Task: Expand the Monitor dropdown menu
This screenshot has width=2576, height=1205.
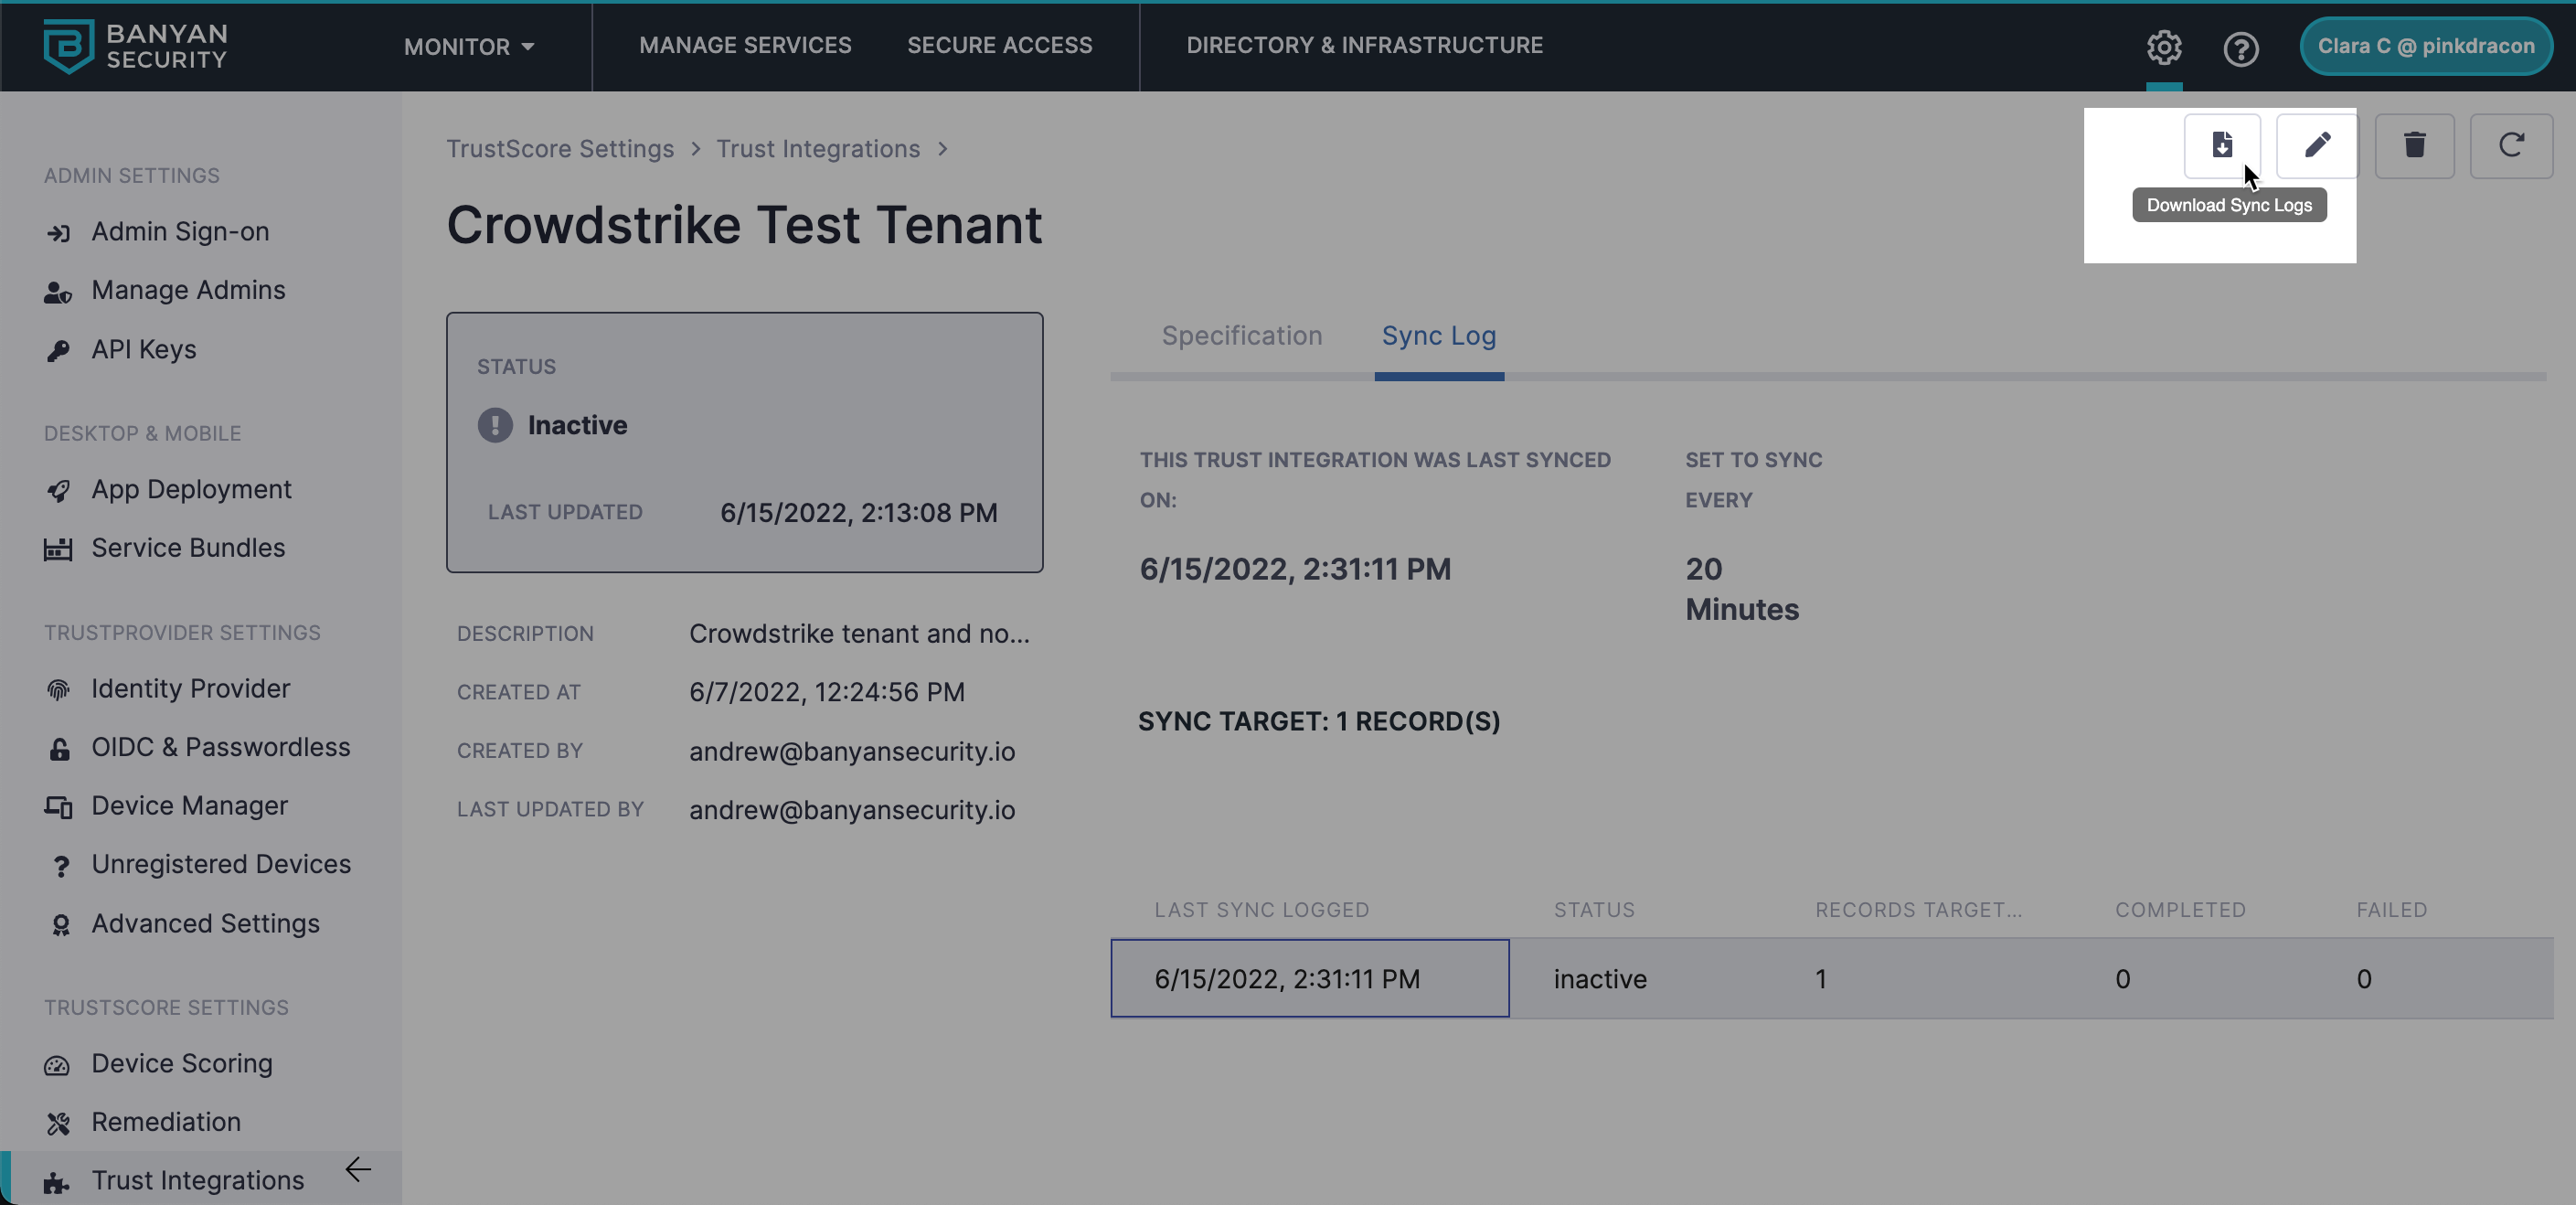Action: click(x=468, y=47)
